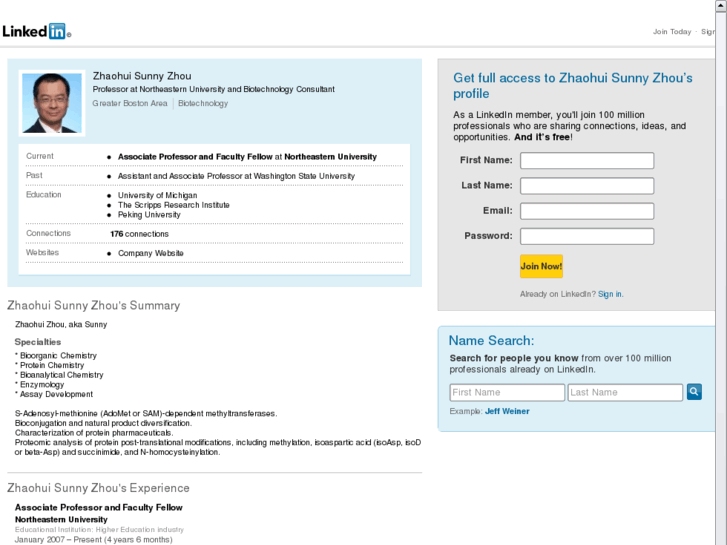
Task: Click Zhaohui Sunny Zhou's Summary heading
Action: point(94,306)
